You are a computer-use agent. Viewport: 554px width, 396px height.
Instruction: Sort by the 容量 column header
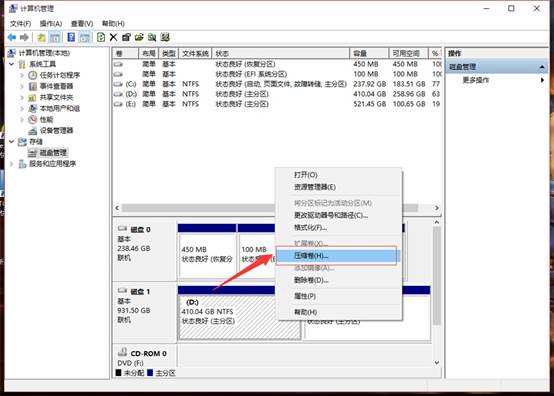pos(369,53)
